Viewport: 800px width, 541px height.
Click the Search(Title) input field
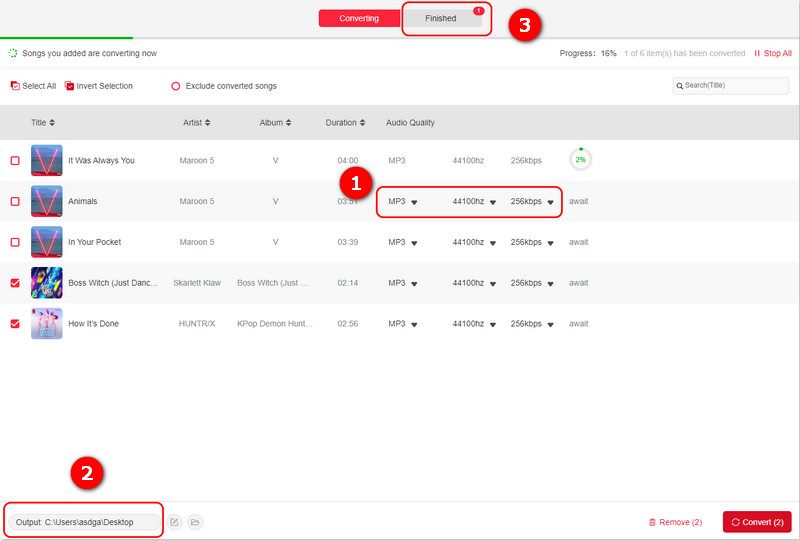(x=730, y=86)
